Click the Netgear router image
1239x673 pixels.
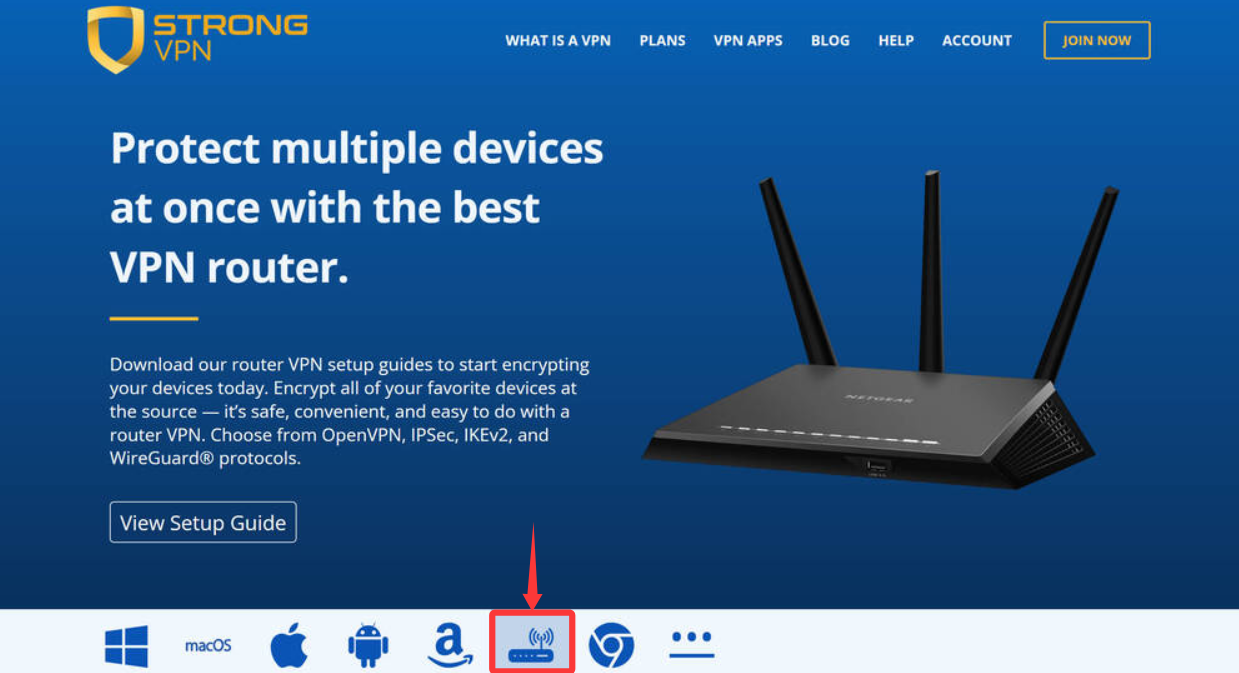(x=880, y=328)
